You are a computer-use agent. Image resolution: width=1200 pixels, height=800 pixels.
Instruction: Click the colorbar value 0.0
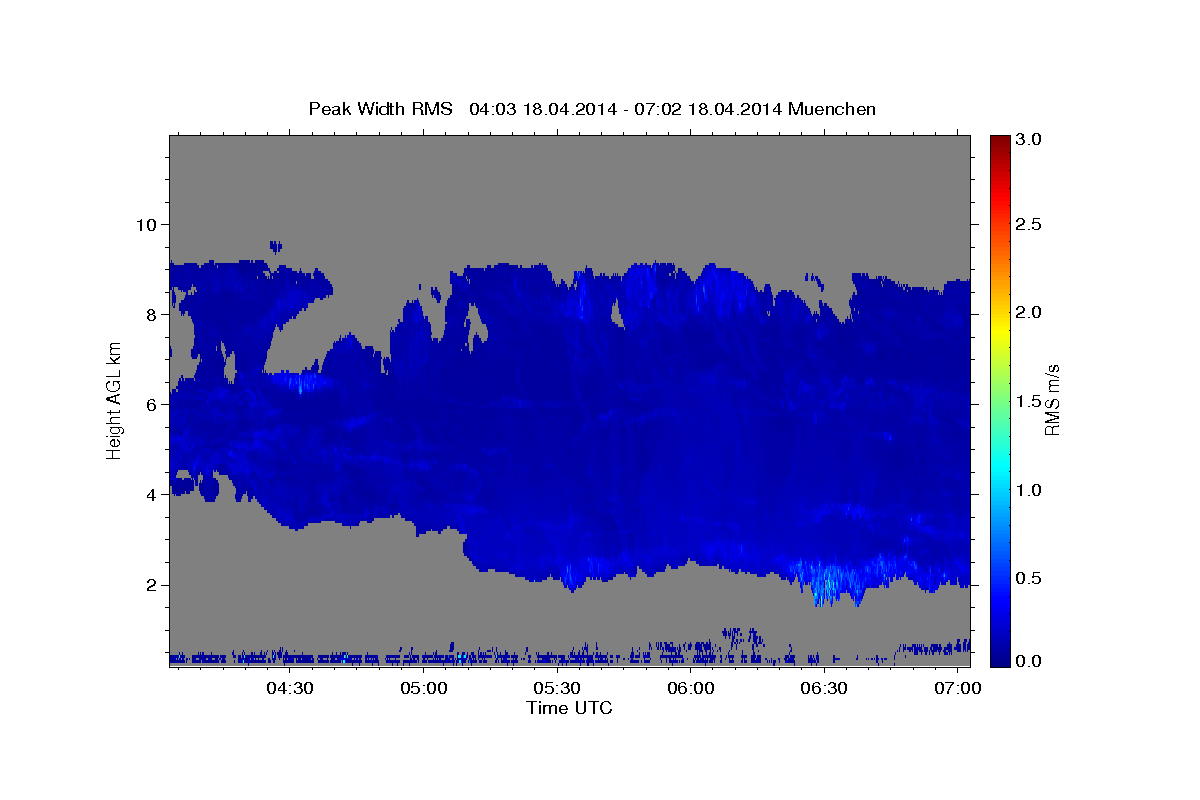(1028, 661)
